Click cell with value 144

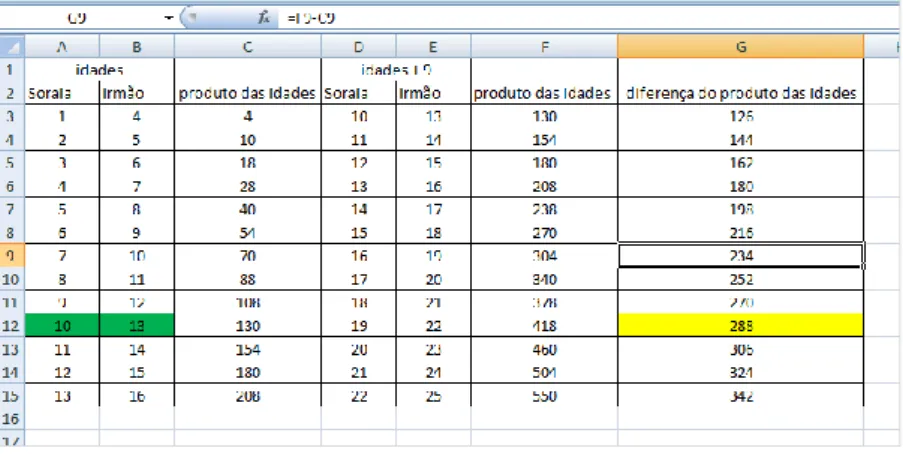(x=741, y=139)
